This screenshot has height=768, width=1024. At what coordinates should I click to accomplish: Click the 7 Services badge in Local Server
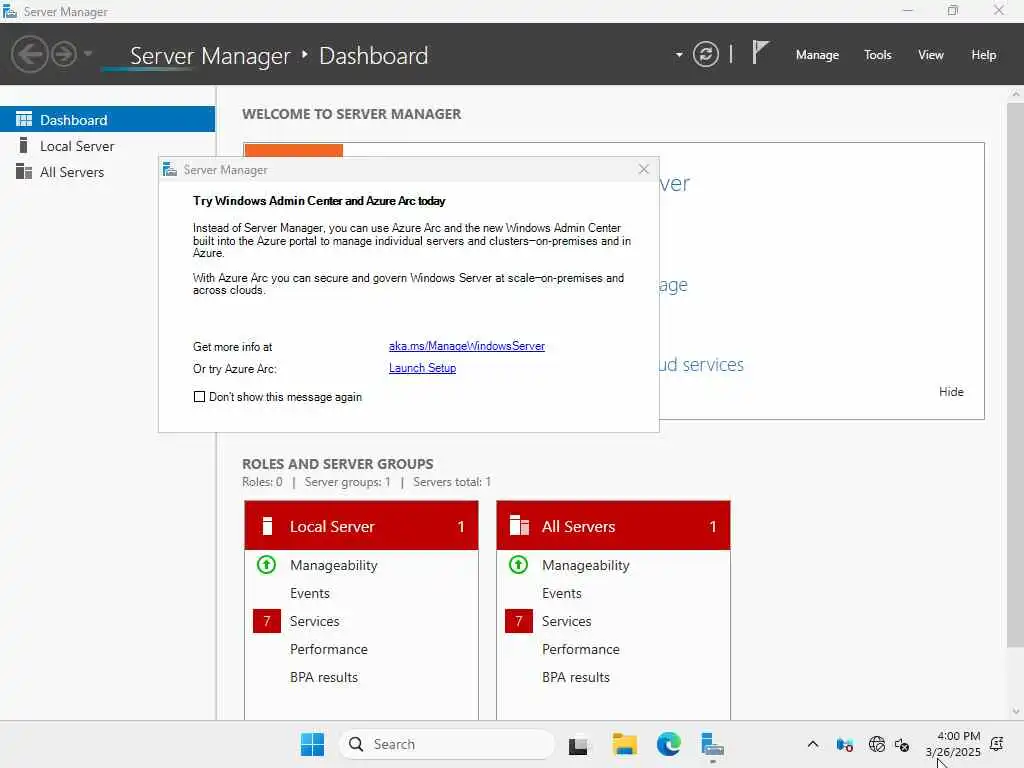click(266, 621)
